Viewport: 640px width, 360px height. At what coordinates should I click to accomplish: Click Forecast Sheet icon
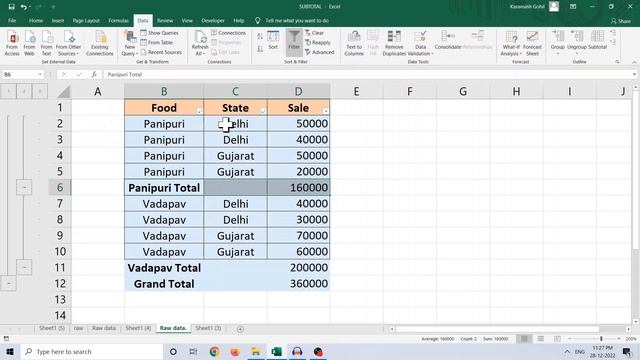click(x=532, y=43)
